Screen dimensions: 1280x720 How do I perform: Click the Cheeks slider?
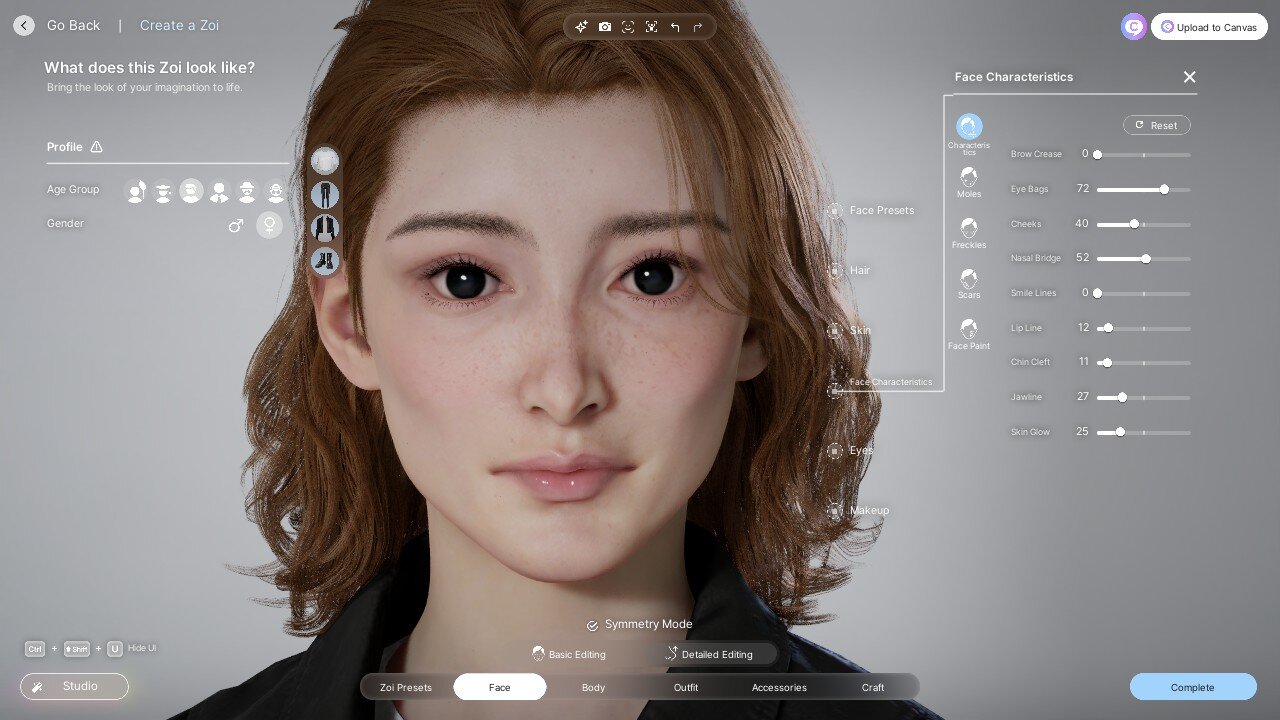[1143, 224]
